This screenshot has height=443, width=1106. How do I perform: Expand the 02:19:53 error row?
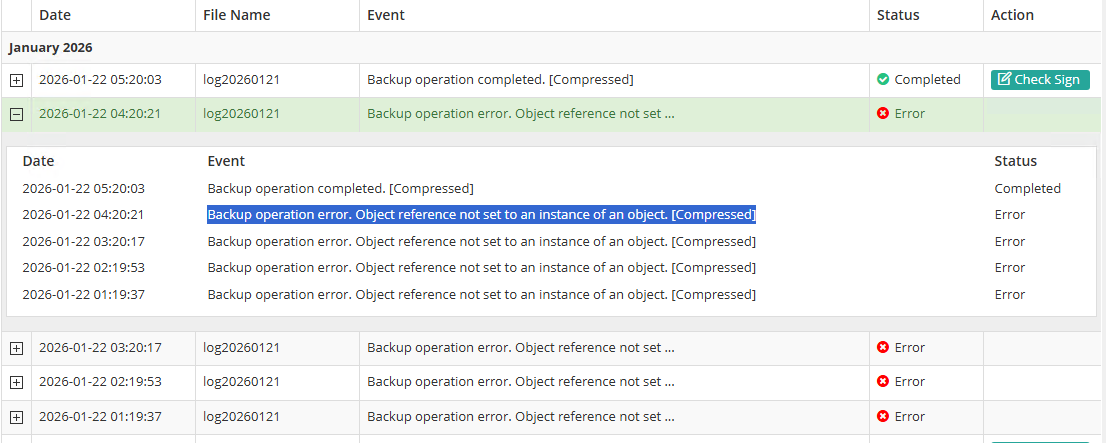16,382
